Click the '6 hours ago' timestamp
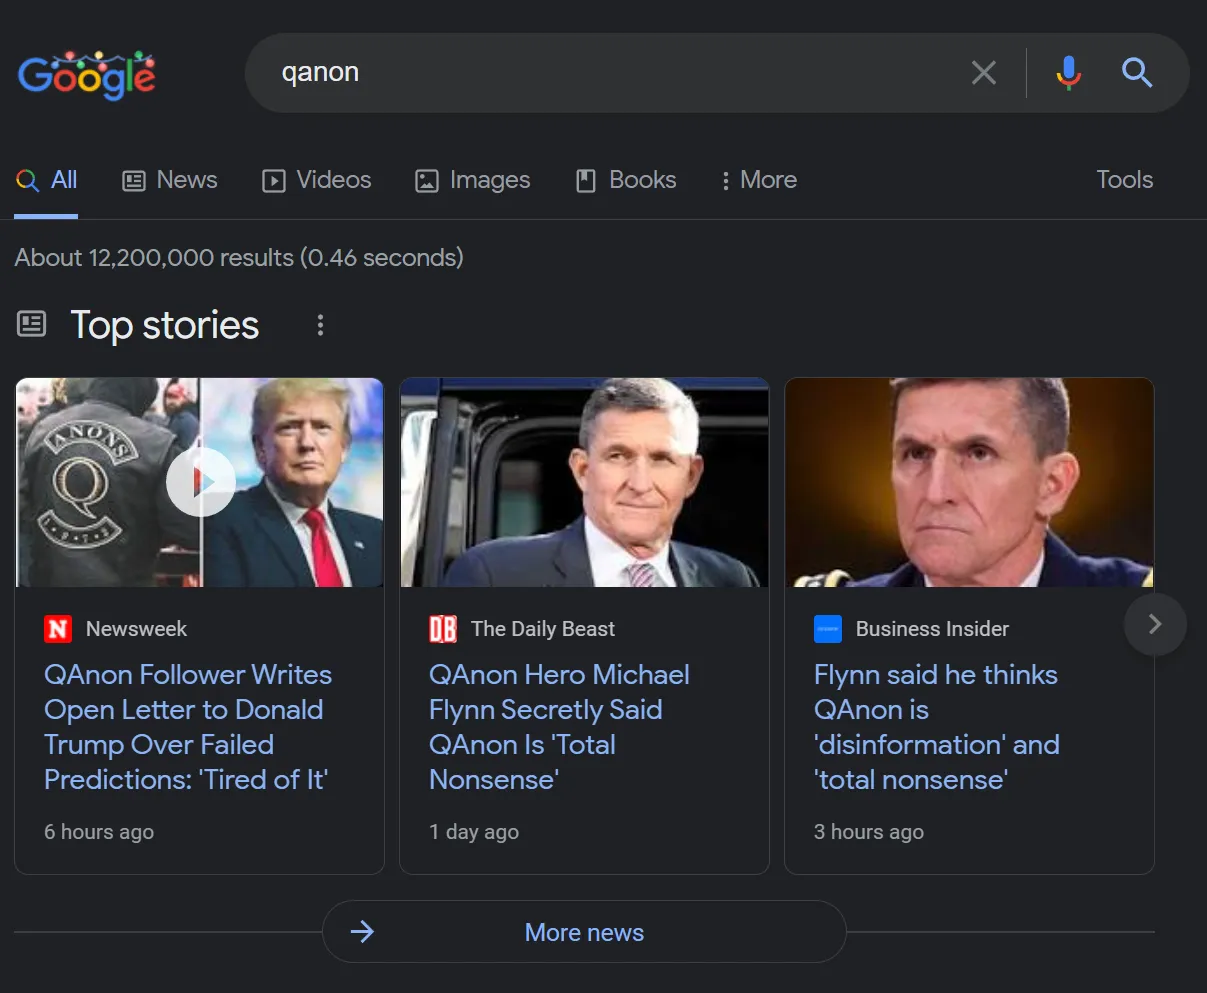 click(x=99, y=832)
